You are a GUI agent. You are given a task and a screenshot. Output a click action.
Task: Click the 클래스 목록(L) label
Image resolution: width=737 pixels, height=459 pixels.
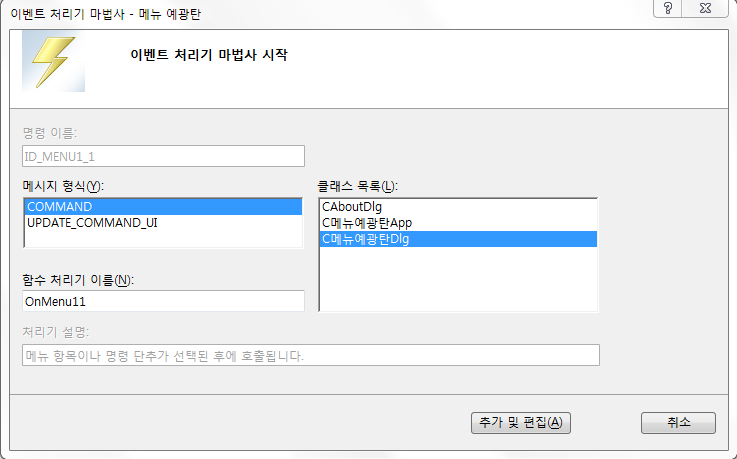[x=358, y=186]
